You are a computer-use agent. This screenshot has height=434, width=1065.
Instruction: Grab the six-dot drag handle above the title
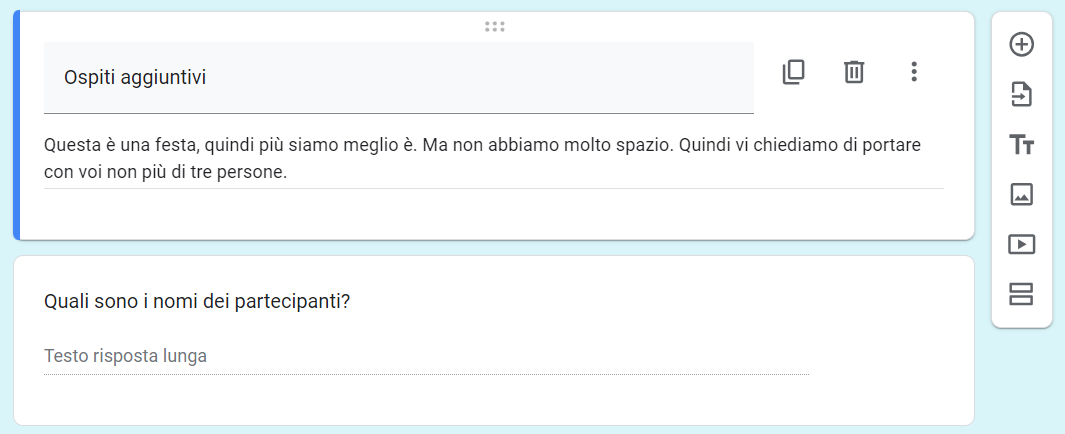coord(494,26)
